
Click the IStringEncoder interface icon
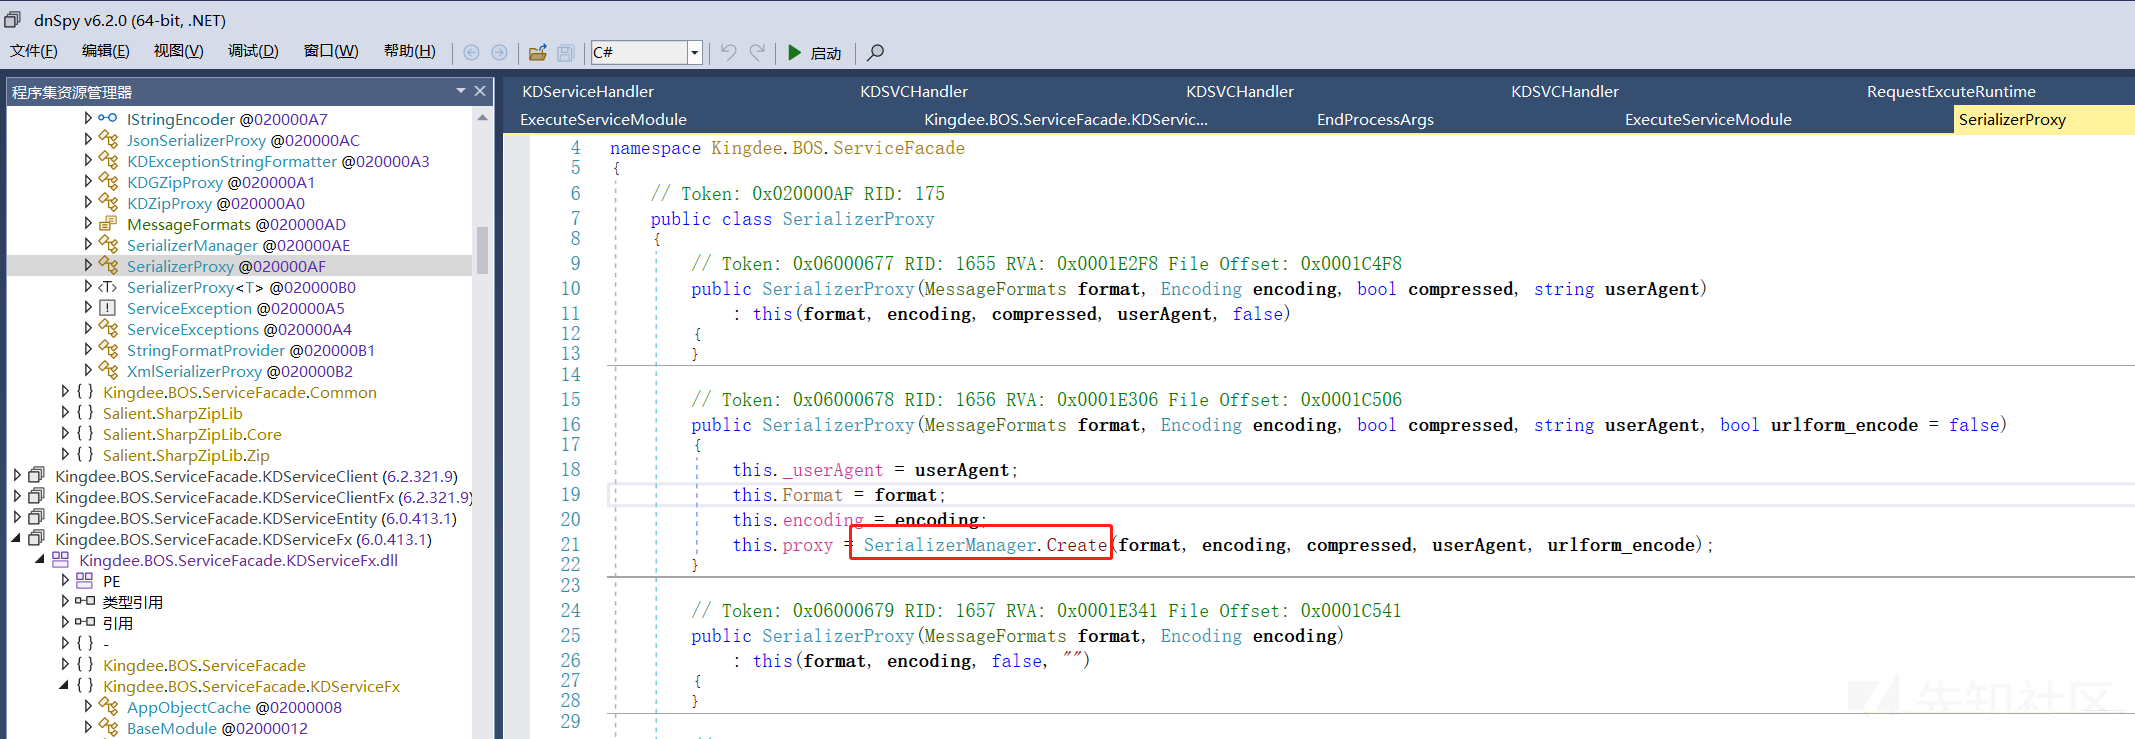pos(108,118)
